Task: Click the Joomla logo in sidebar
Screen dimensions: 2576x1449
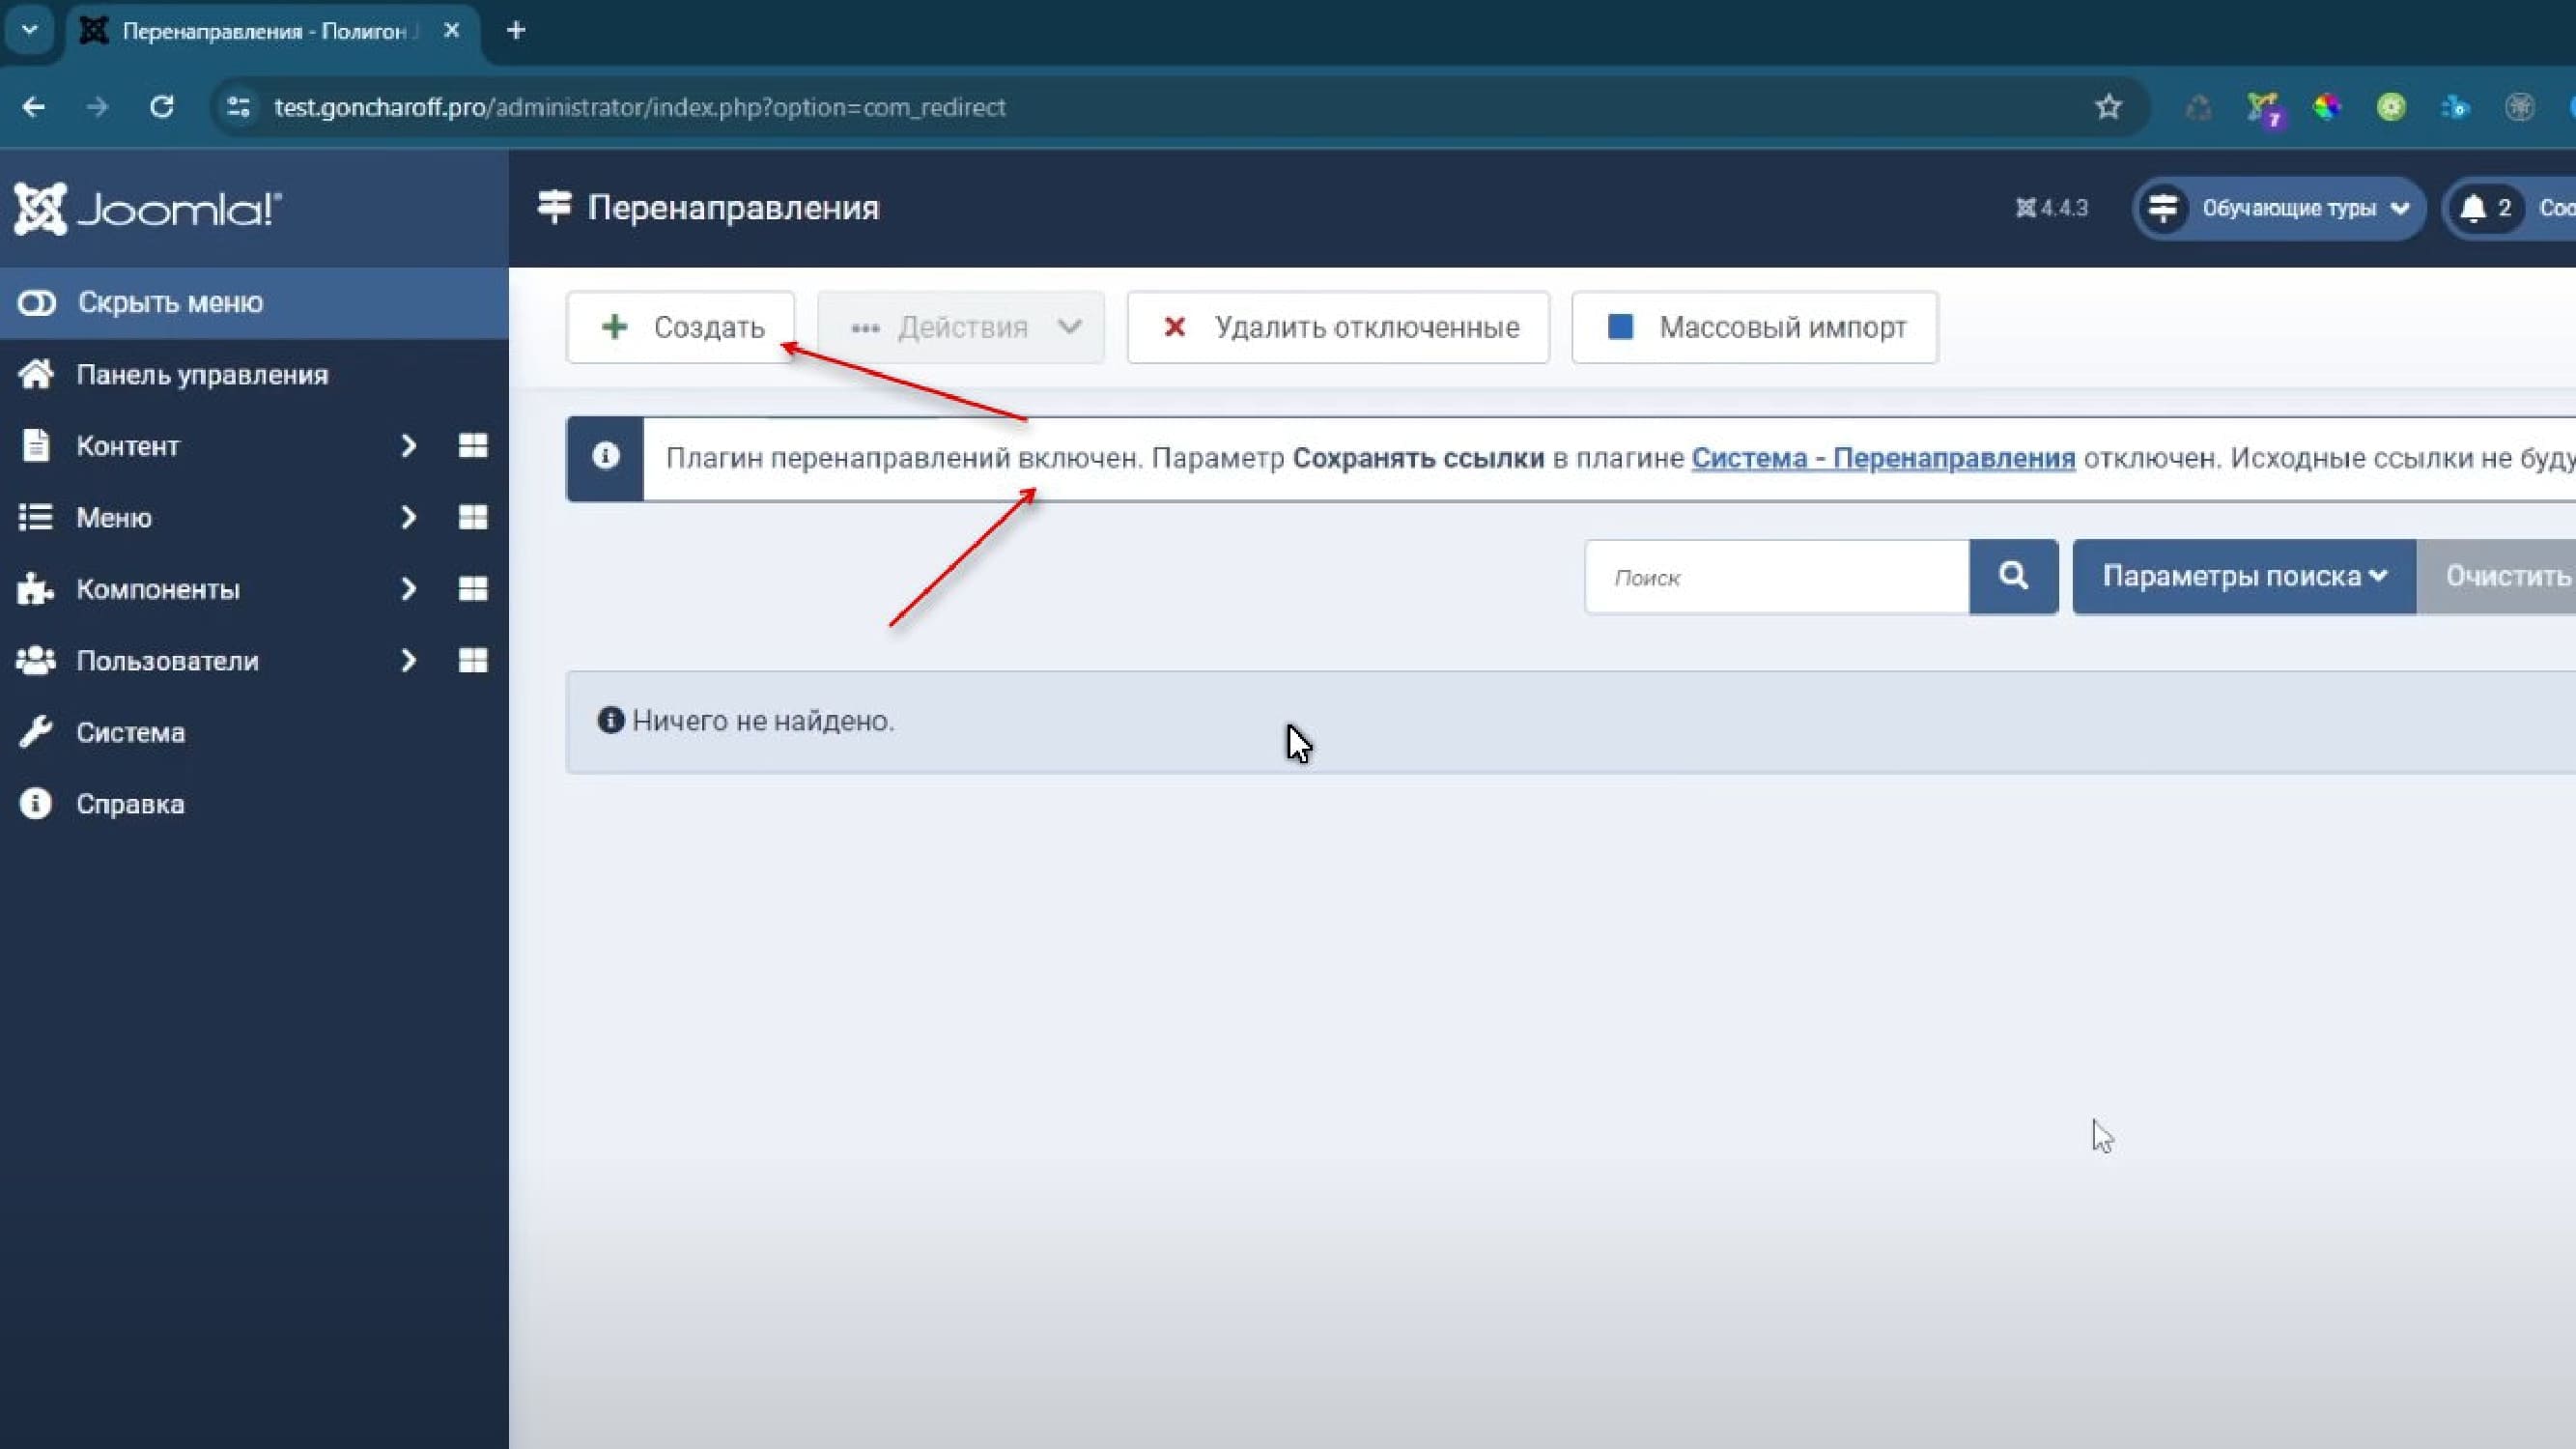Action: click(148, 209)
